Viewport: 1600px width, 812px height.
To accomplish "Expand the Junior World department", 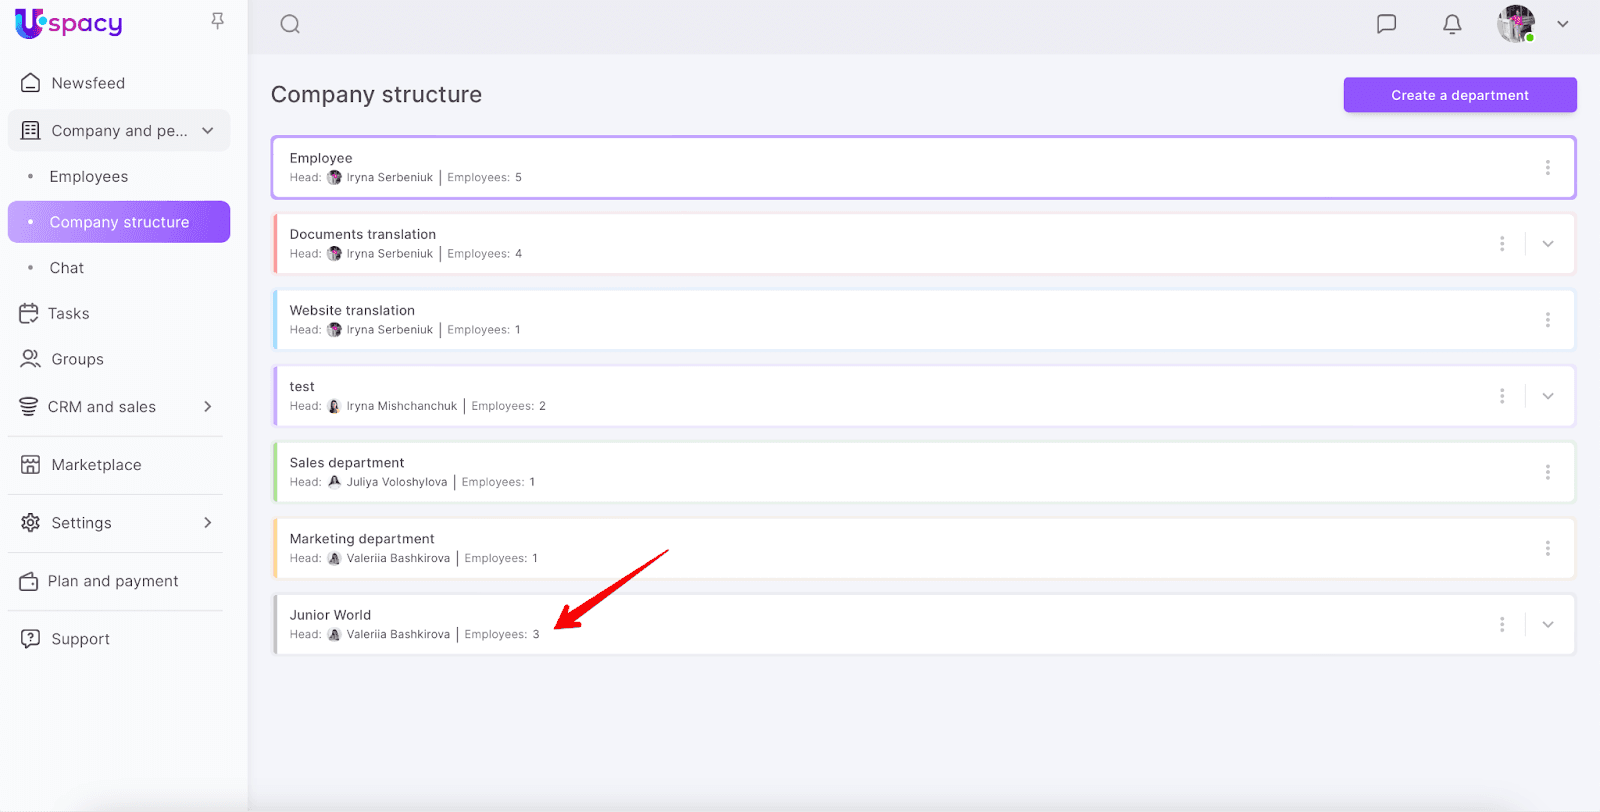I will 1548,624.
